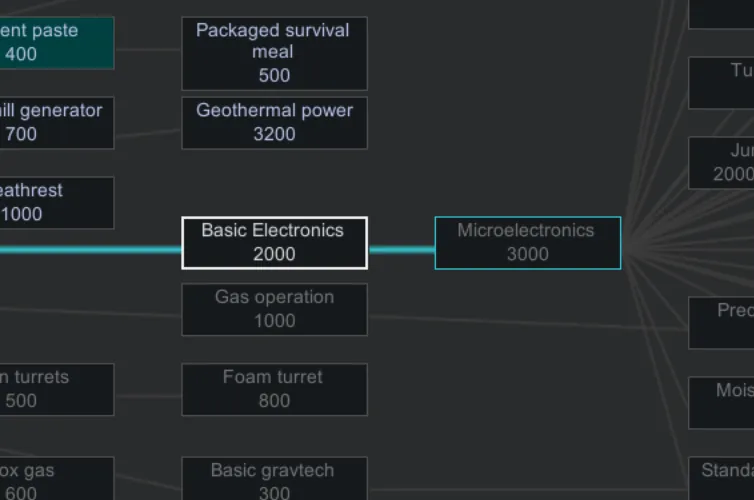Select the Basic Electronics research project
Image resolution: width=754 pixels, height=500 pixels.
(x=274, y=243)
